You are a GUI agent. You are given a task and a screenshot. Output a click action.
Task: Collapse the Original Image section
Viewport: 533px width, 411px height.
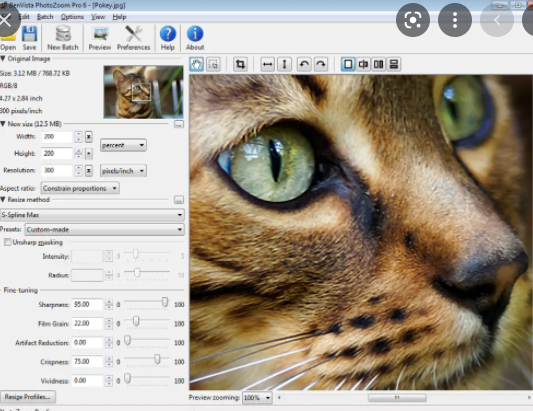pyautogui.click(x=3, y=58)
